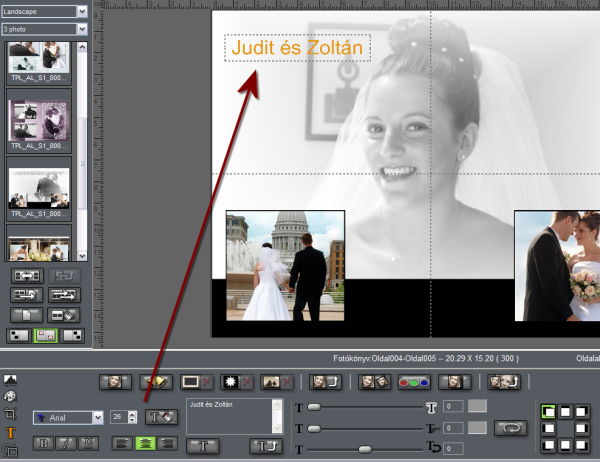Select the green-highlighted both-pages layout mode
This screenshot has width=600, height=462.
click(46, 335)
